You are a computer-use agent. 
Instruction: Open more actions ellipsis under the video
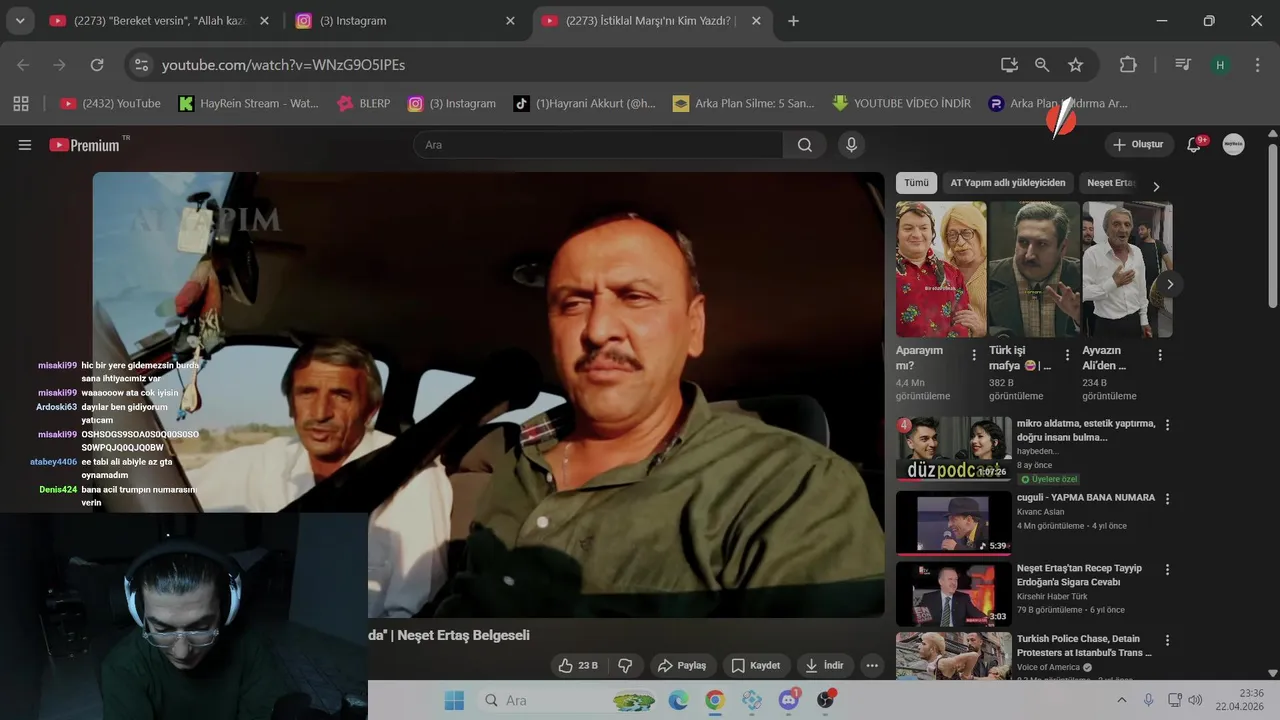tap(872, 665)
